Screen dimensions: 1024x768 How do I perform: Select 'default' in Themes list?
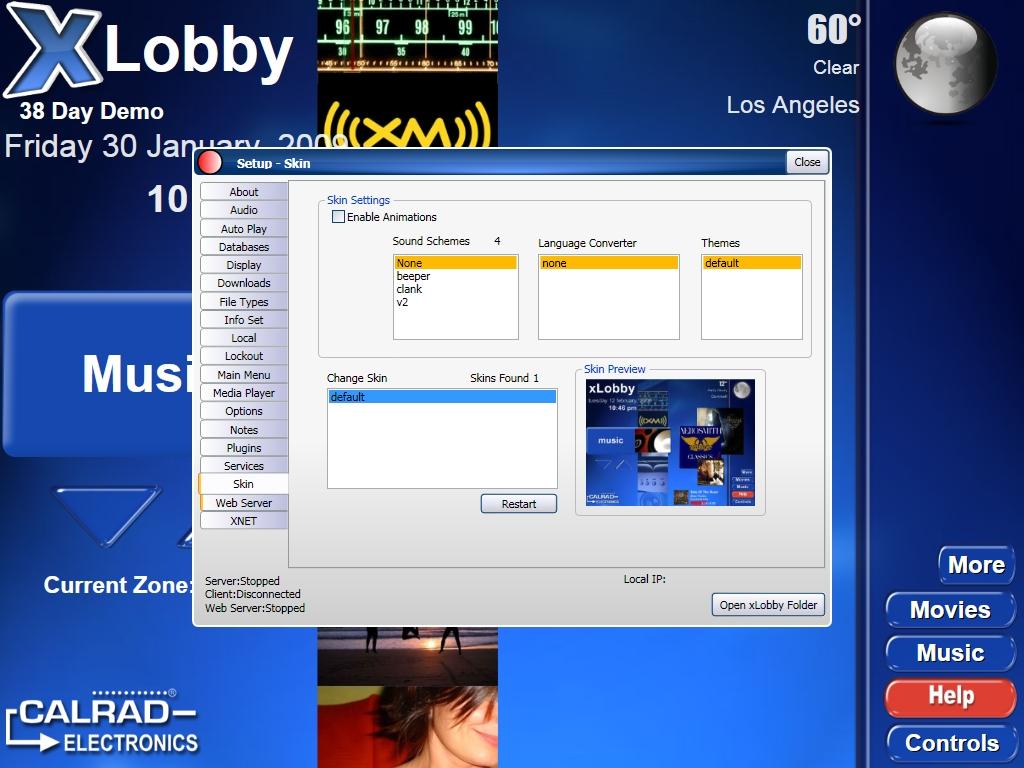point(752,263)
